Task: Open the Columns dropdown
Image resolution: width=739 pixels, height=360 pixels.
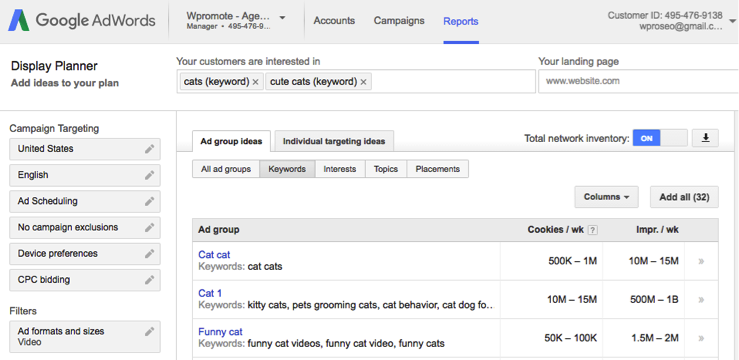Action: coord(606,197)
